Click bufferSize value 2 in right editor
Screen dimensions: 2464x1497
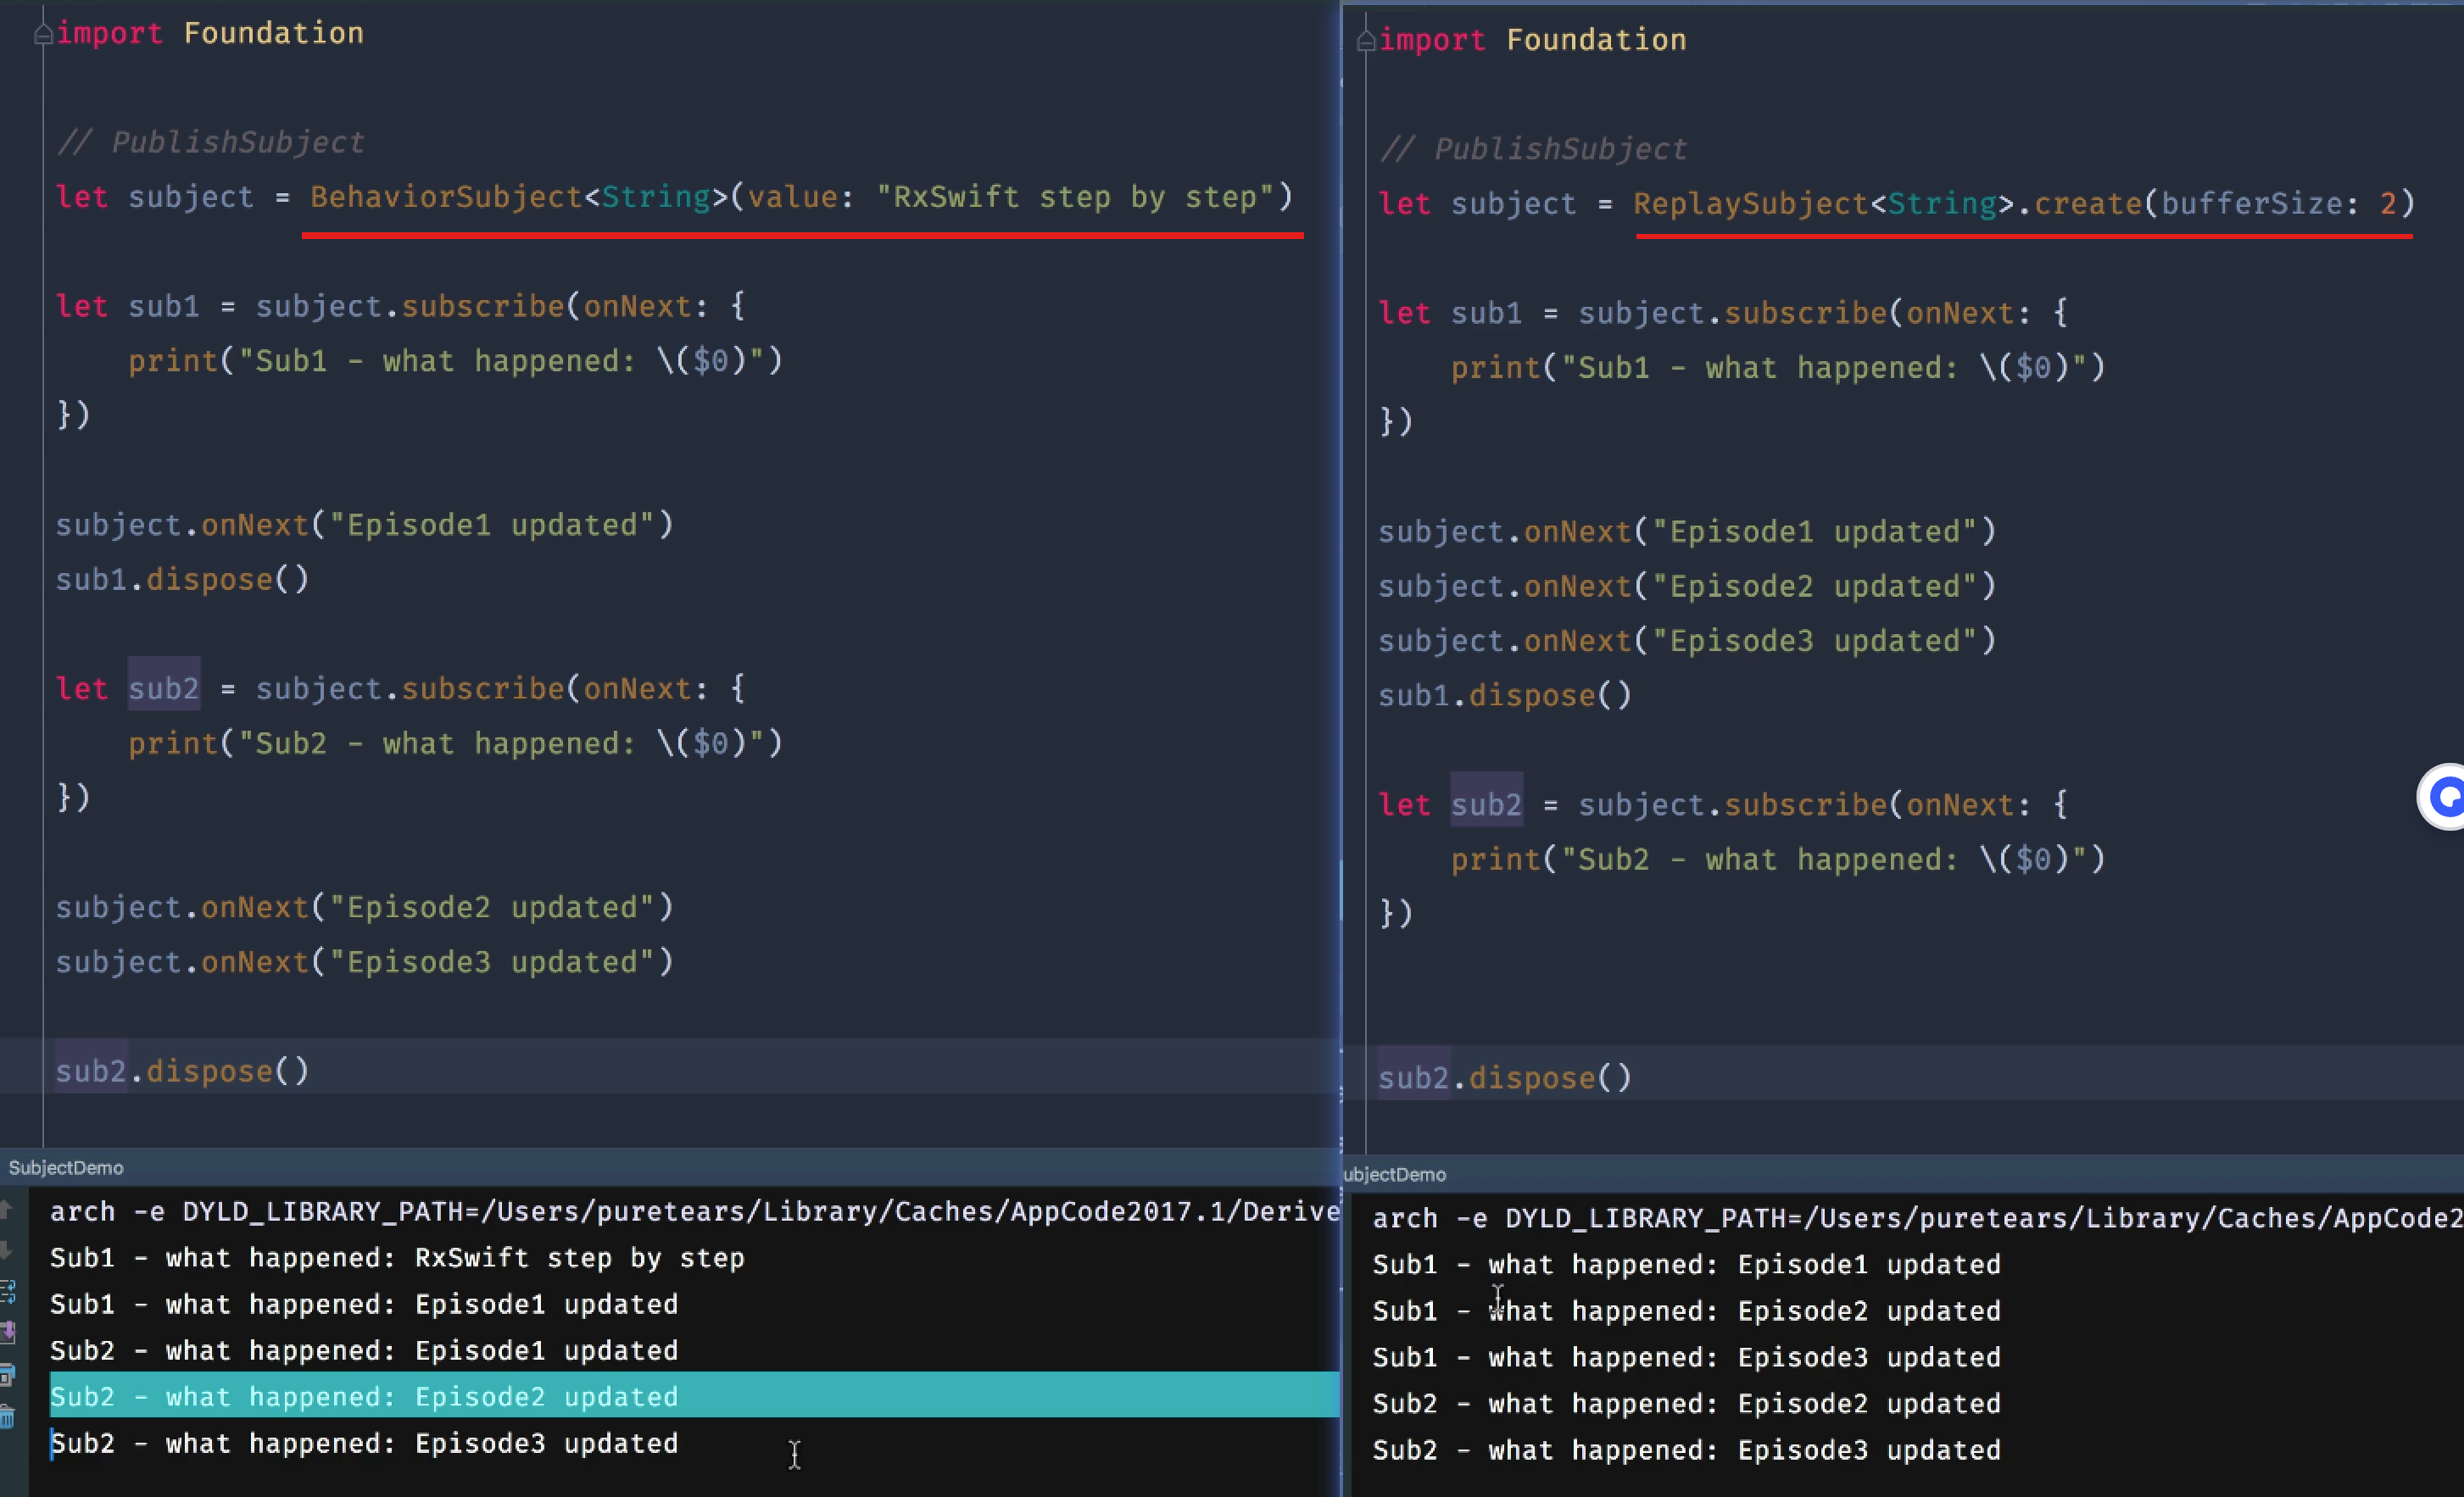click(x=2388, y=204)
